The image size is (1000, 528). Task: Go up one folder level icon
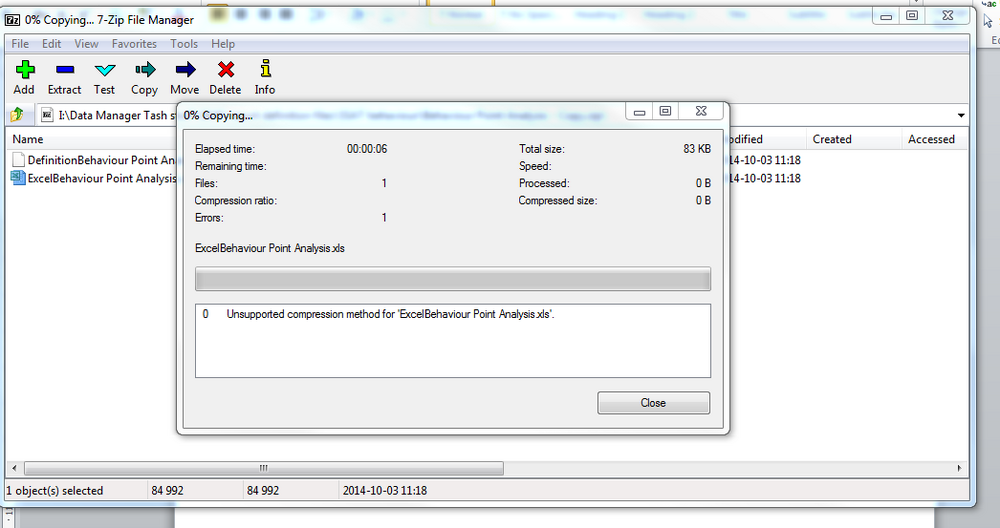pos(17,115)
